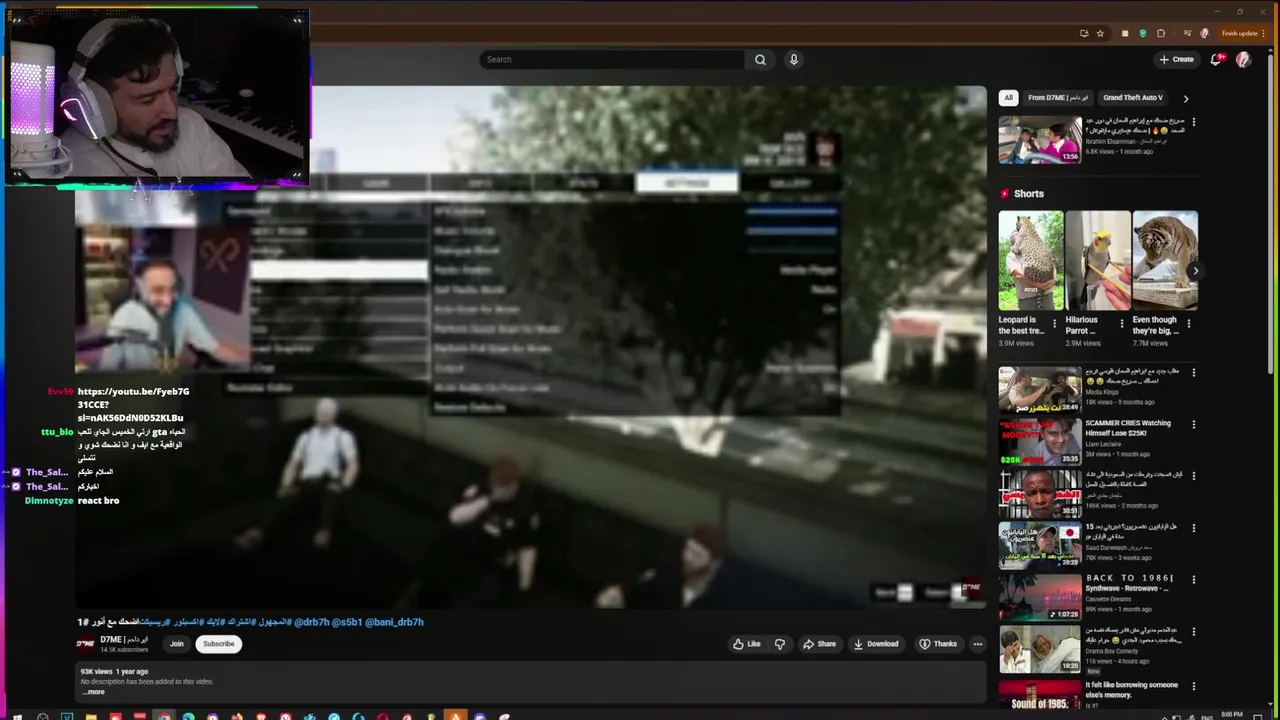Open Saad Darweesh Japan video thumbnail

click(x=1040, y=545)
